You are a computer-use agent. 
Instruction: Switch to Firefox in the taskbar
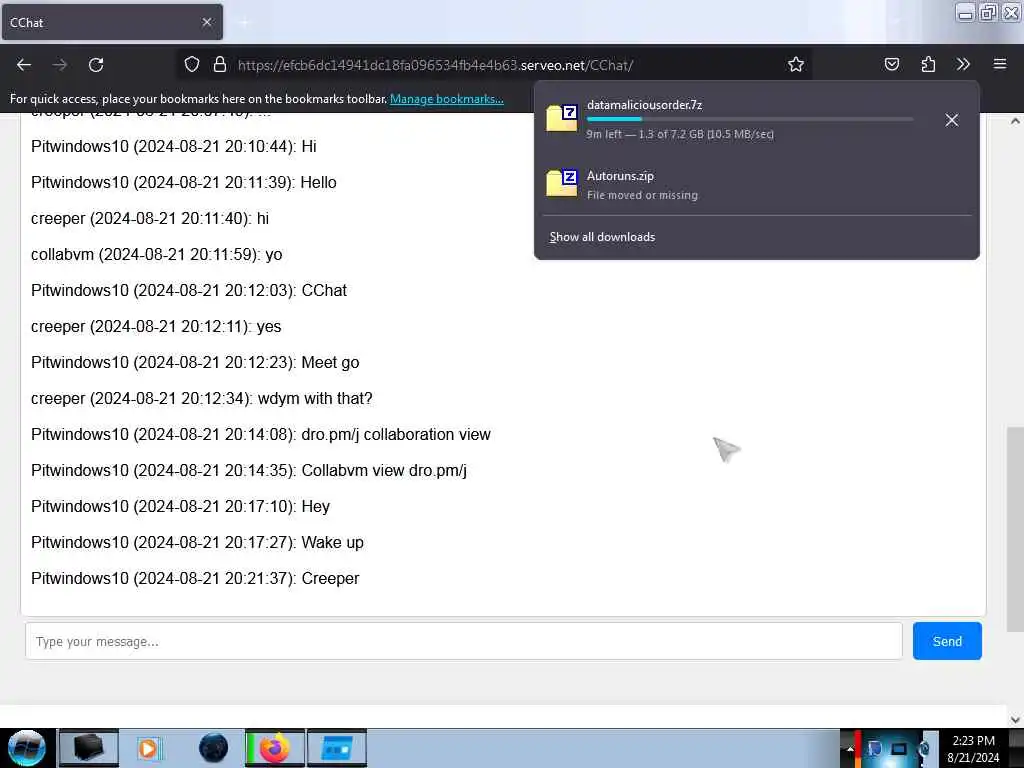pyautogui.click(x=275, y=748)
